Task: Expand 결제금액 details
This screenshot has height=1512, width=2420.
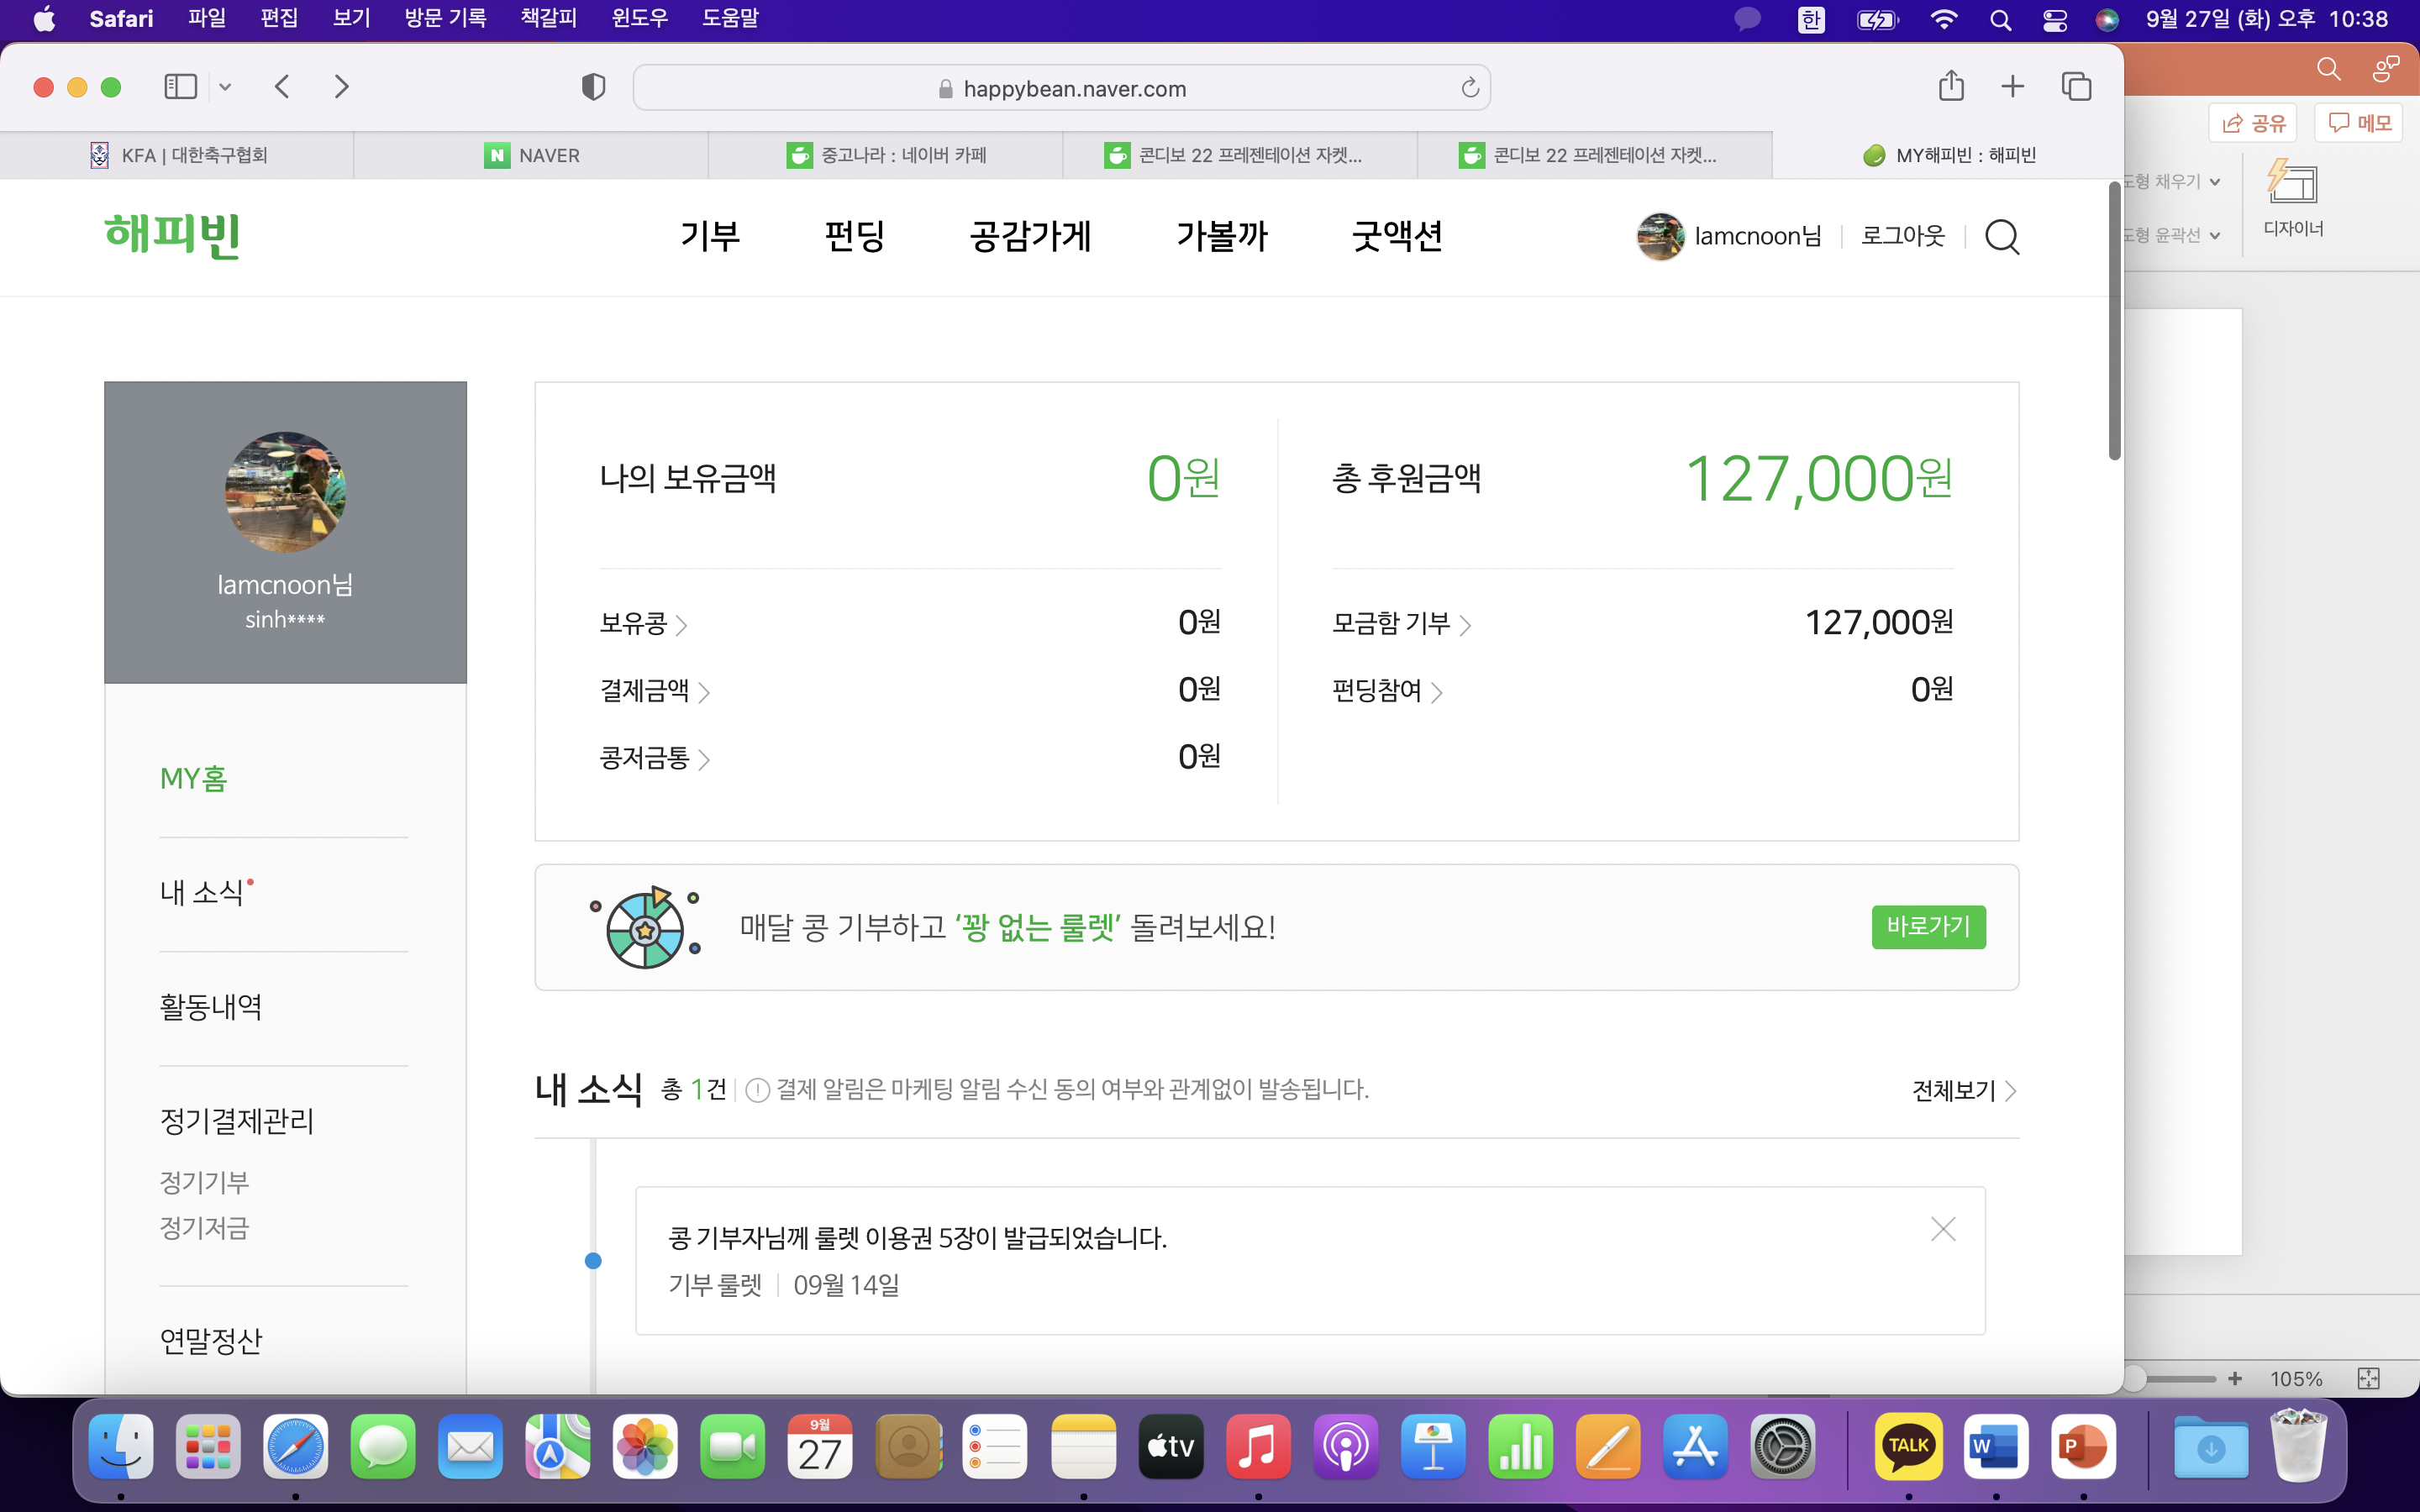Action: pos(655,690)
